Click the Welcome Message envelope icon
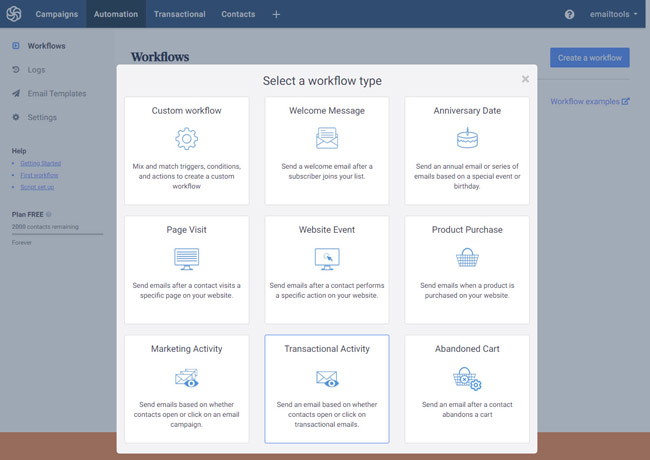The image size is (650, 460). tap(327, 138)
